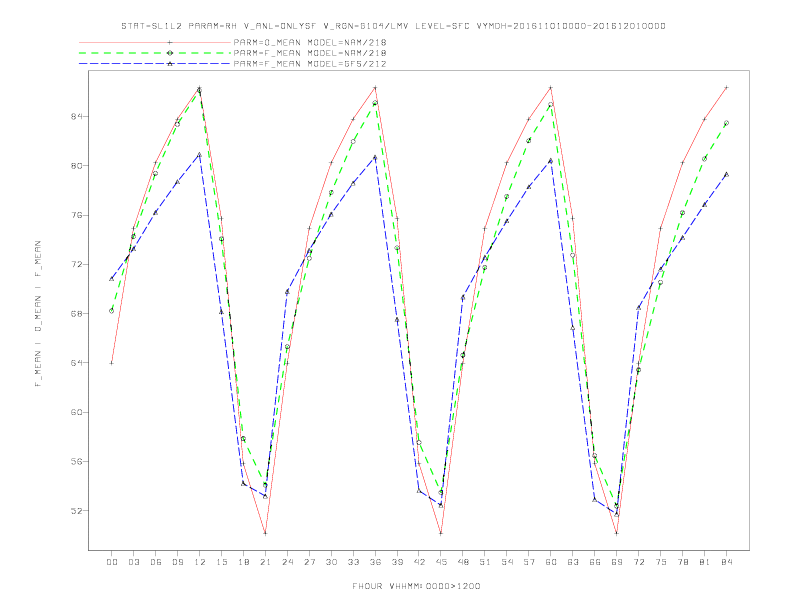Click x-axis forecast hour label 09

click(177, 562)
